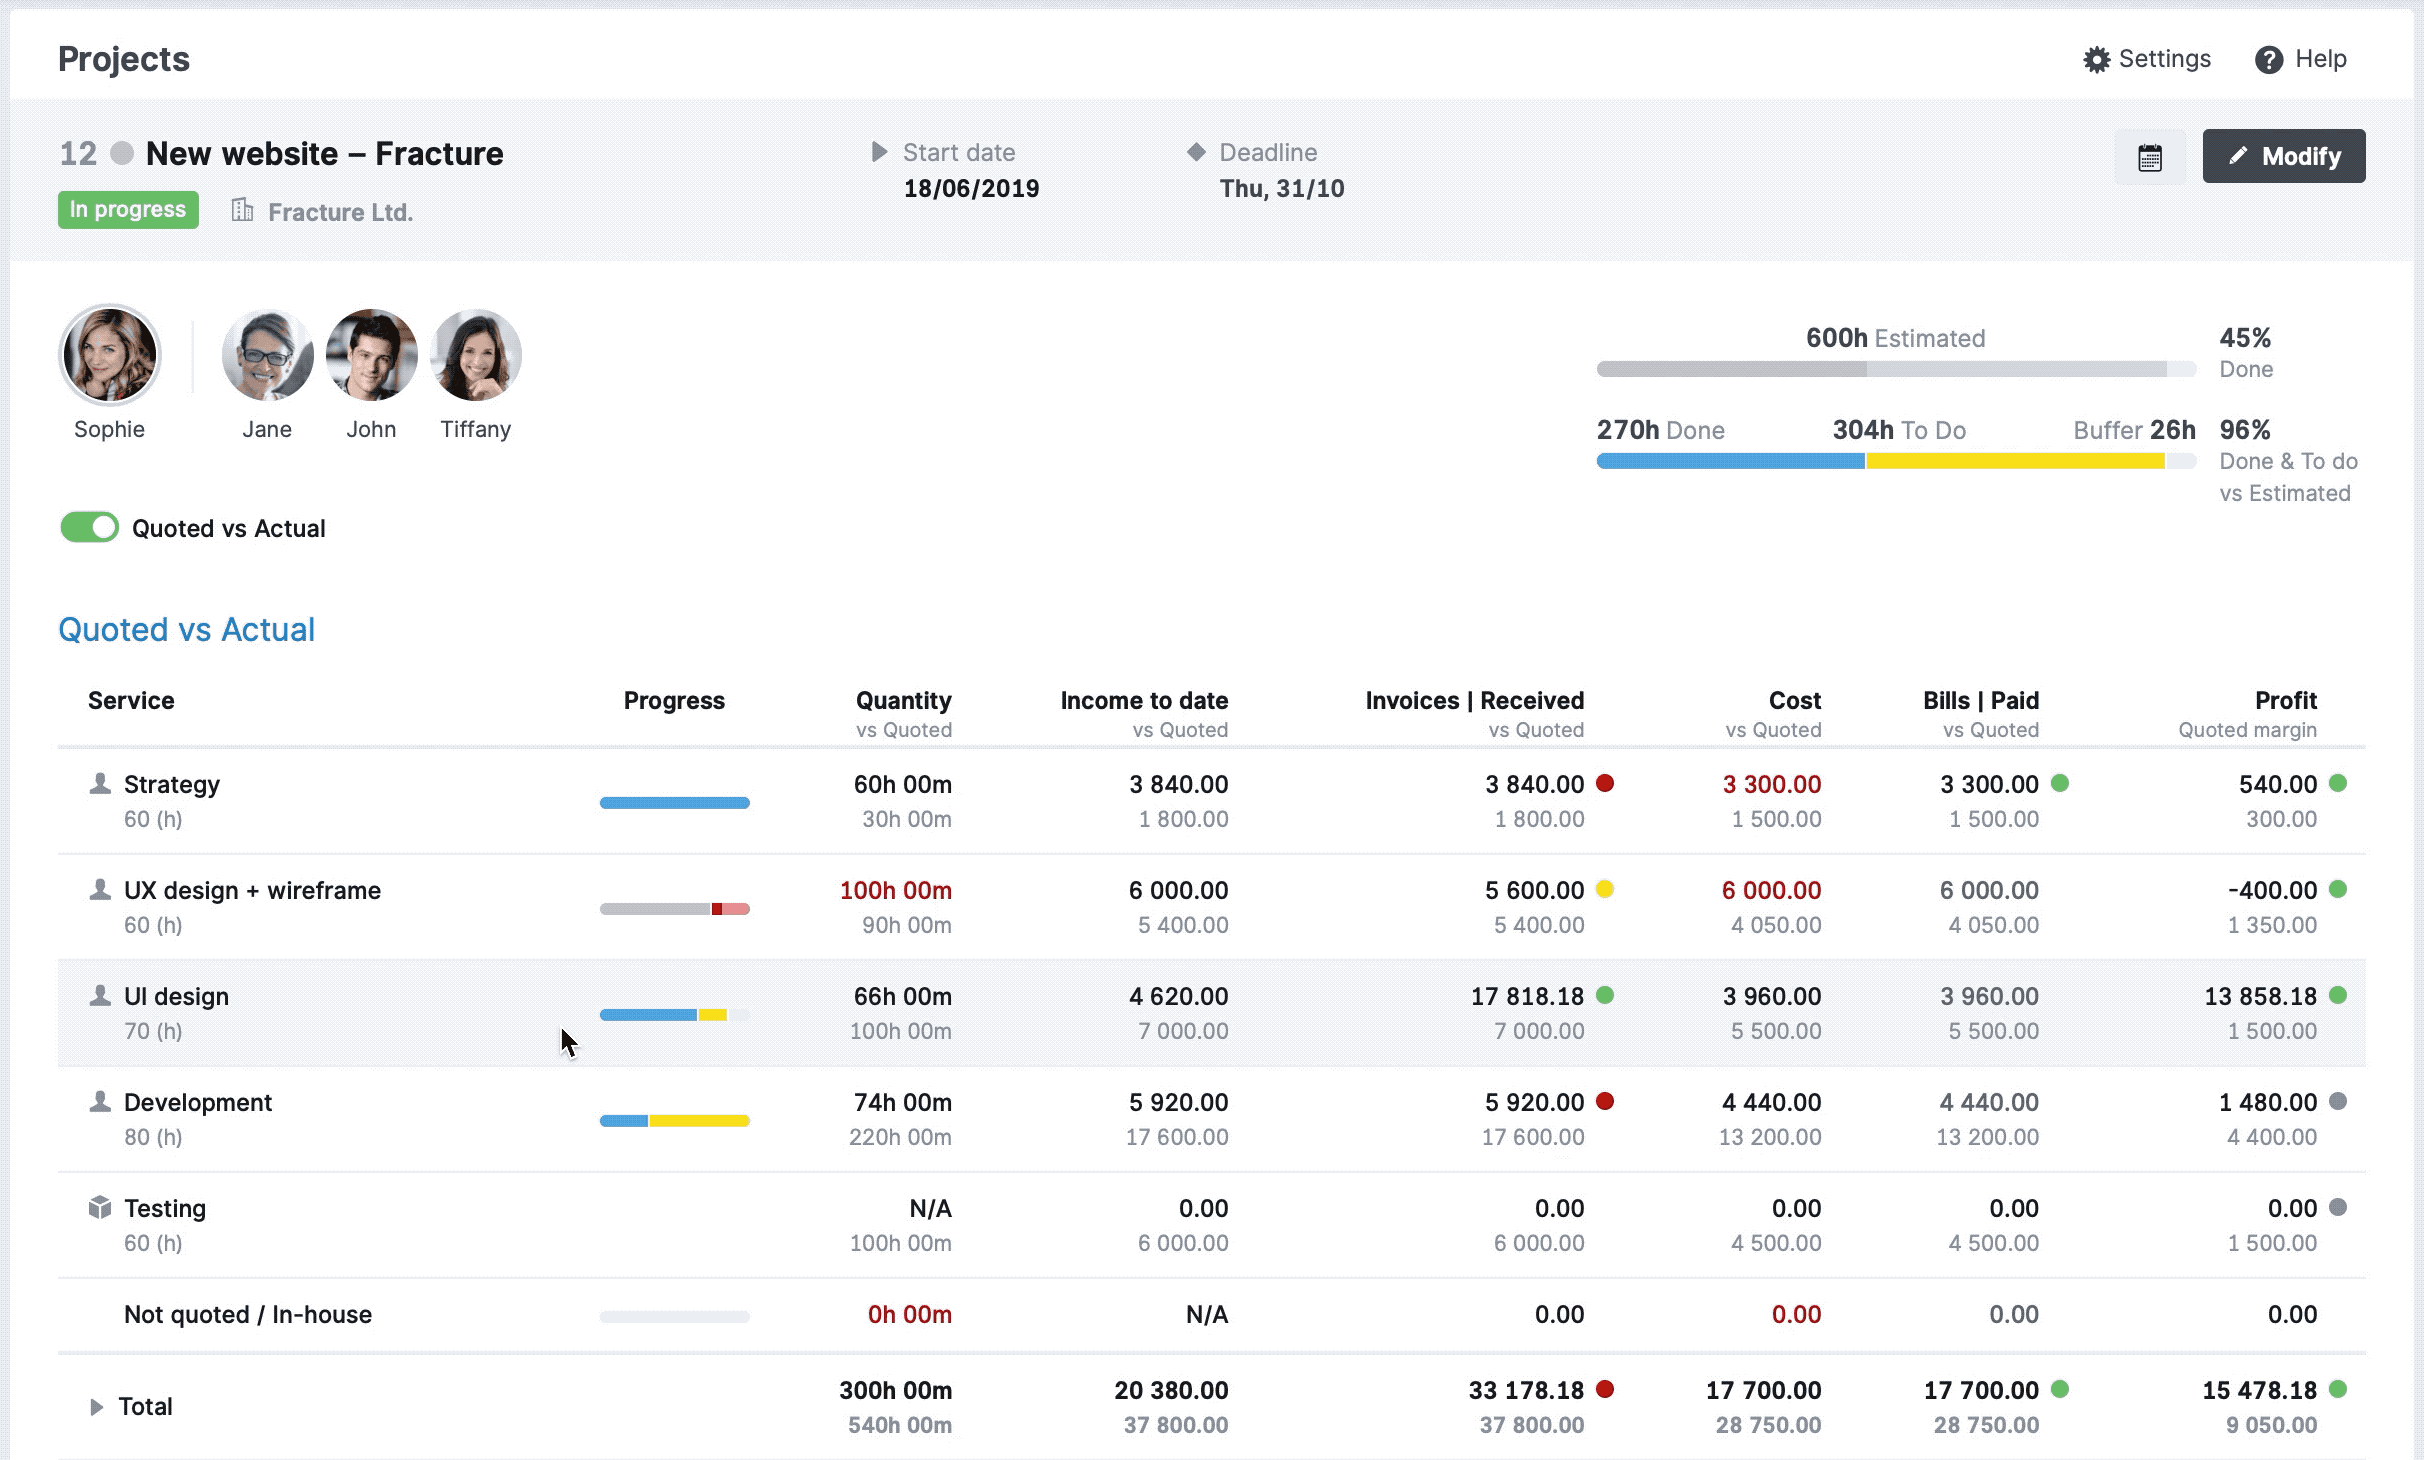Viewport: 2424px width, 1460px height.
Task: Click the 600h Estimated grey progress bar
Action: click(1896, 369)
